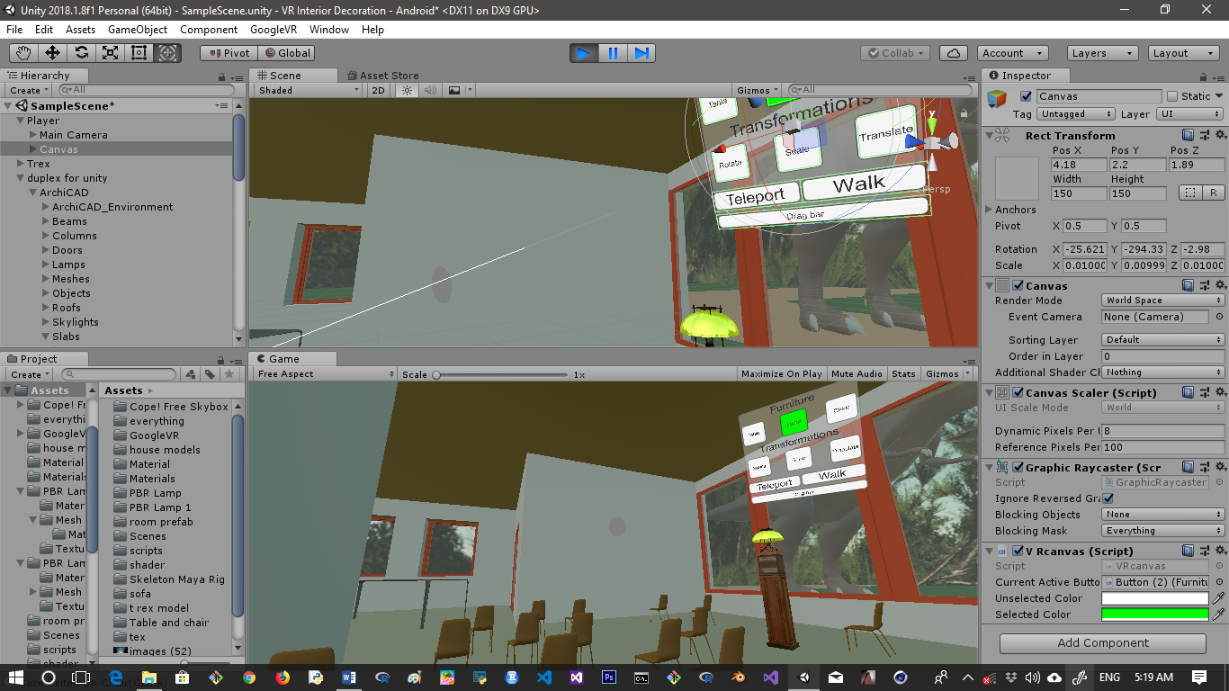Open Canvas component gear settings menu

[x=1220, y=285]
